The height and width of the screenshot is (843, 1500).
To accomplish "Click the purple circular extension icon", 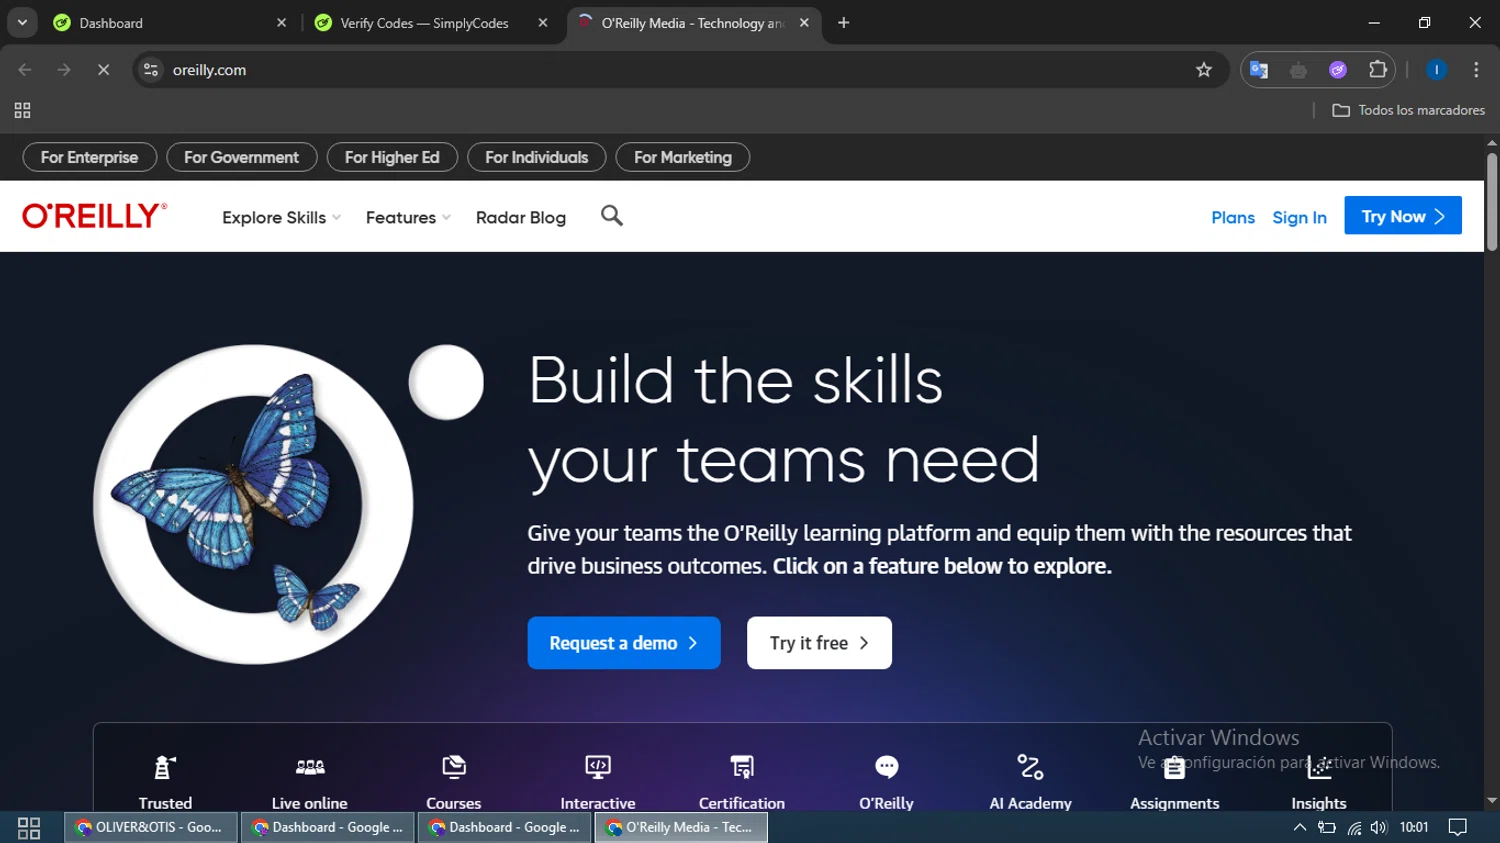I will (1338, 70).
